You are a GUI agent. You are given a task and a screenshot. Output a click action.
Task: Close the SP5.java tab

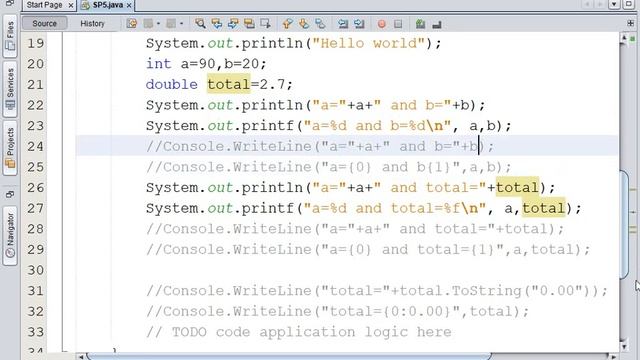tap(129, 5)
